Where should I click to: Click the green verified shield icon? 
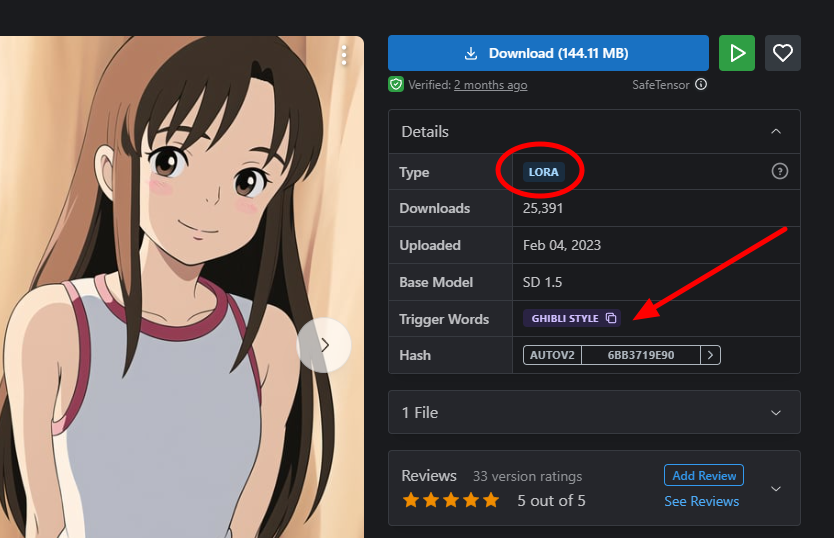click(396, 85)
